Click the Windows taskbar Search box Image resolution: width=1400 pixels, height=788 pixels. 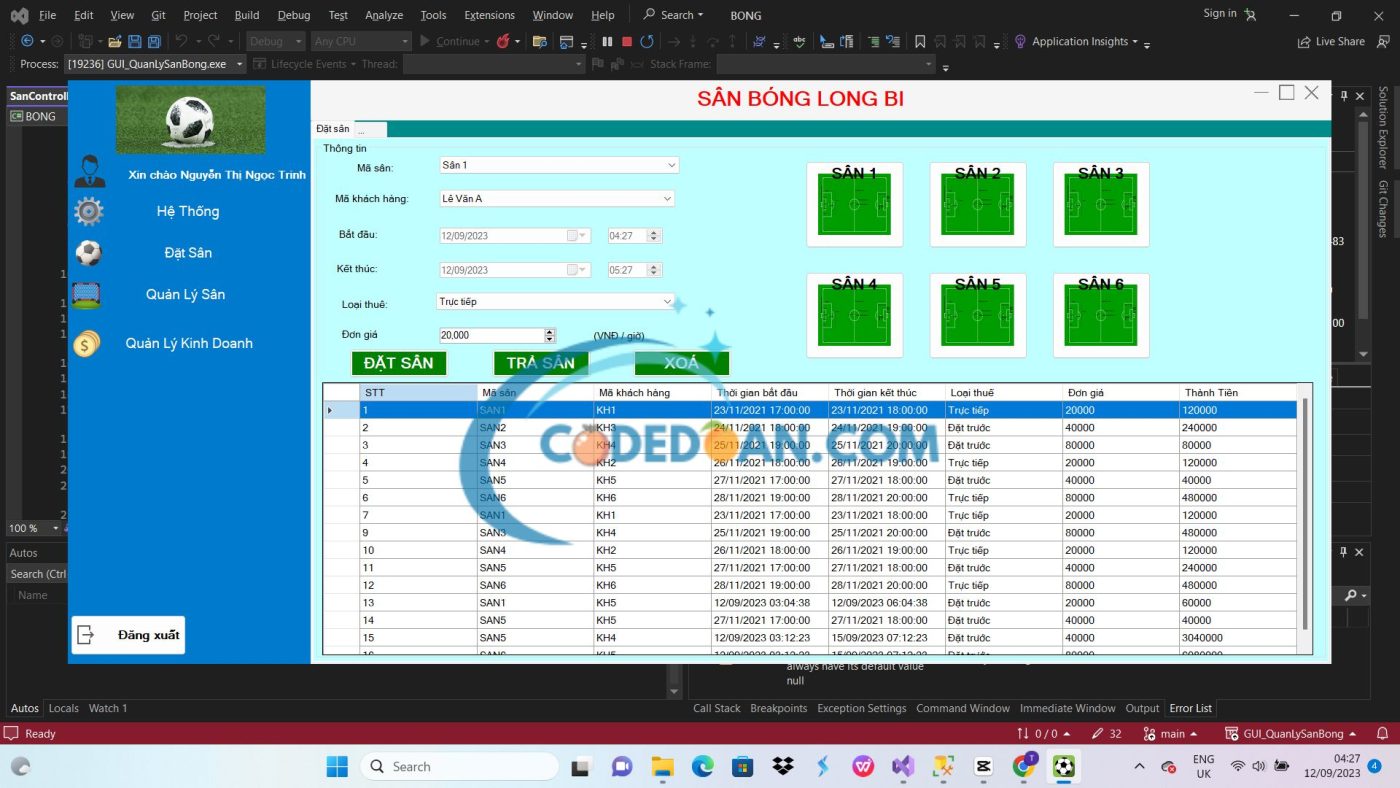coord(459,767)
